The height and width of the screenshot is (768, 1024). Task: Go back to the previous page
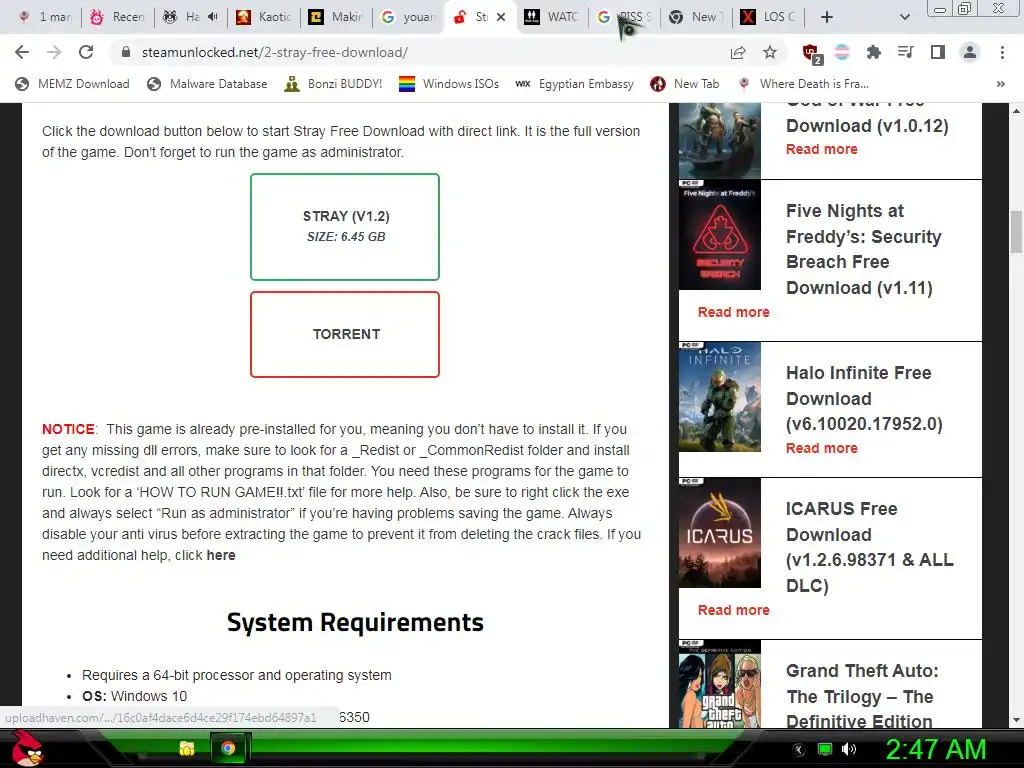[22, 52]
